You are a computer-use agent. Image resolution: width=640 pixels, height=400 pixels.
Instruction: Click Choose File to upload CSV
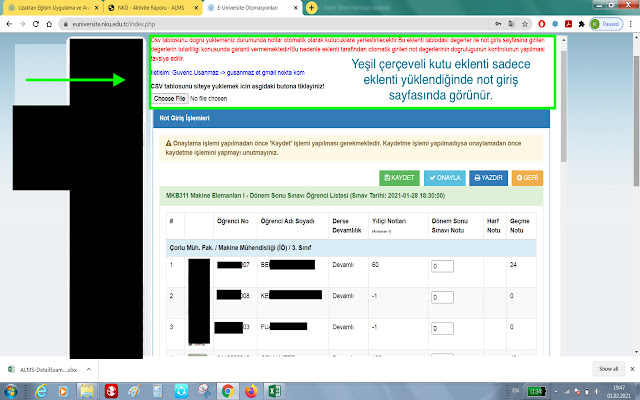coord(170,98)
